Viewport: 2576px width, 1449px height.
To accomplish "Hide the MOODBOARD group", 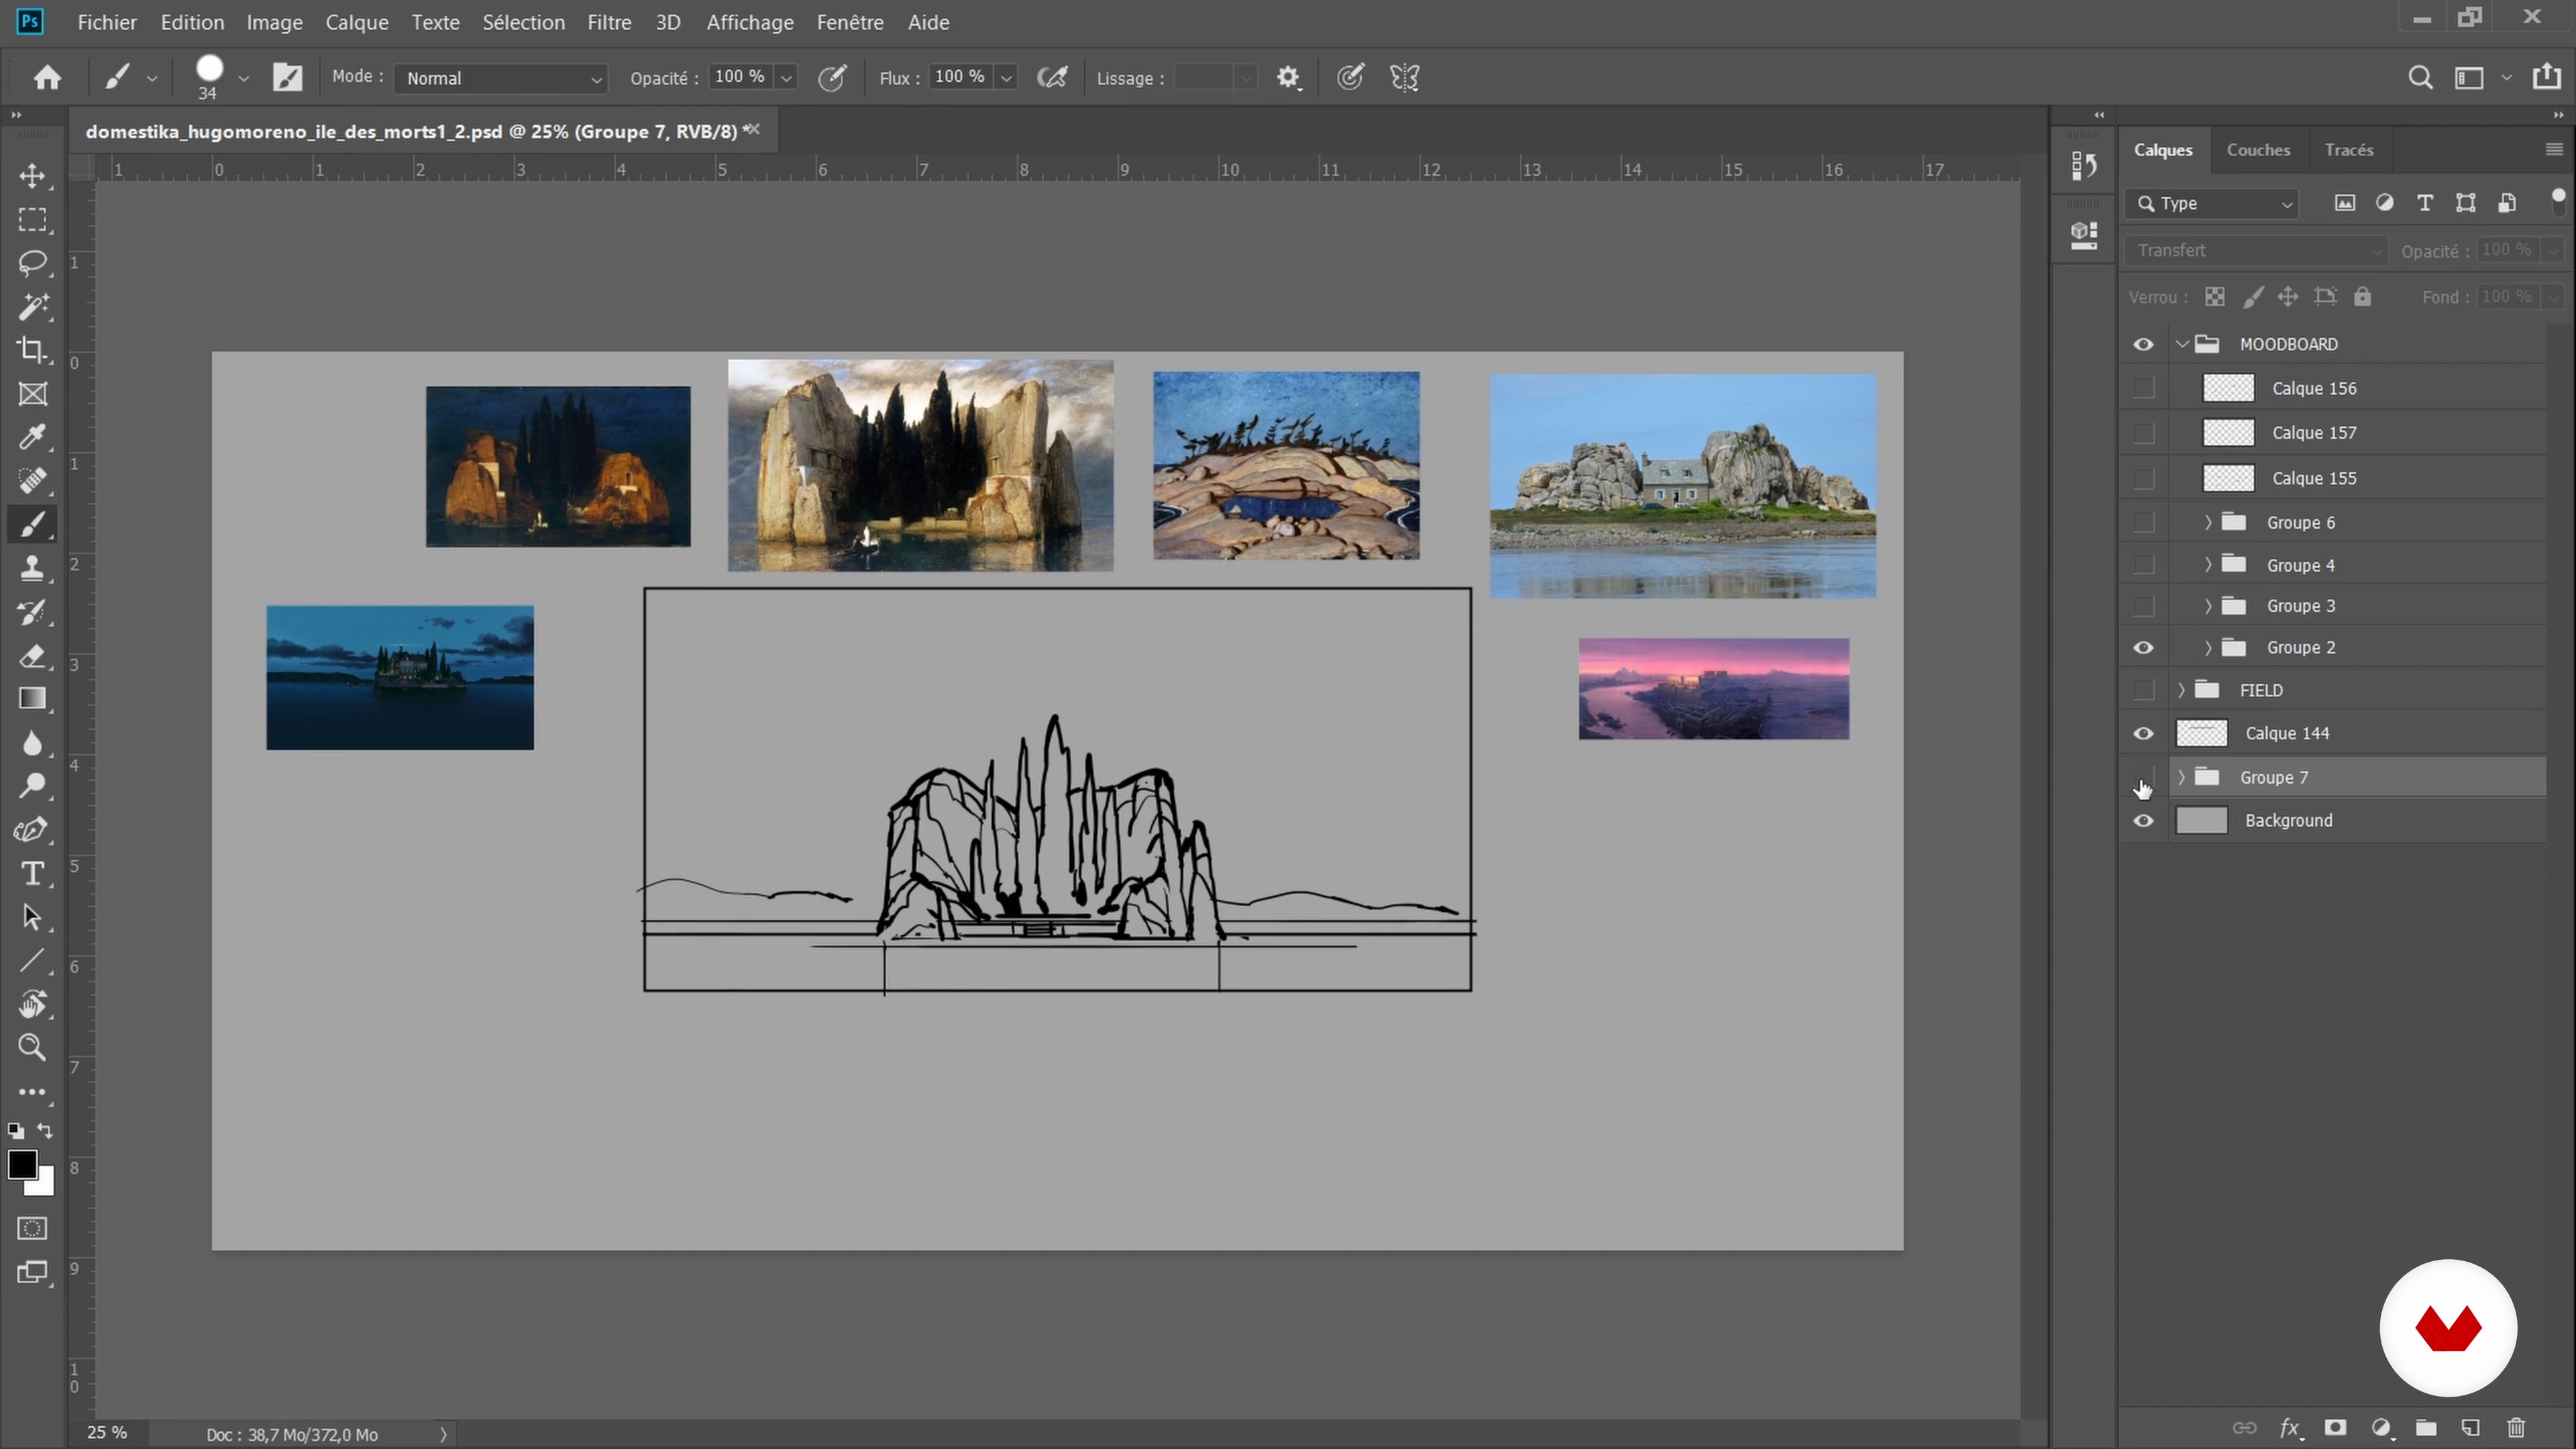I will [2143, 344].
